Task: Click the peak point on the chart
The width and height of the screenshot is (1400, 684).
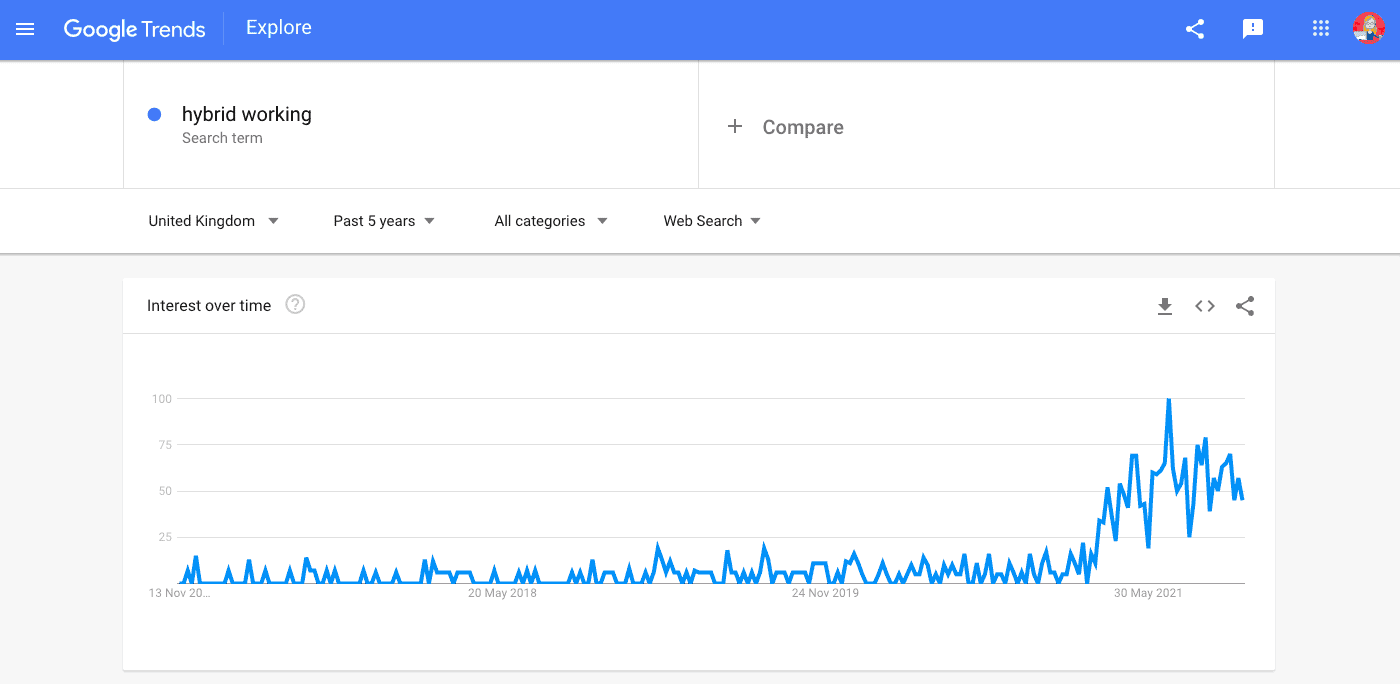Action: tap(1168, 400)
